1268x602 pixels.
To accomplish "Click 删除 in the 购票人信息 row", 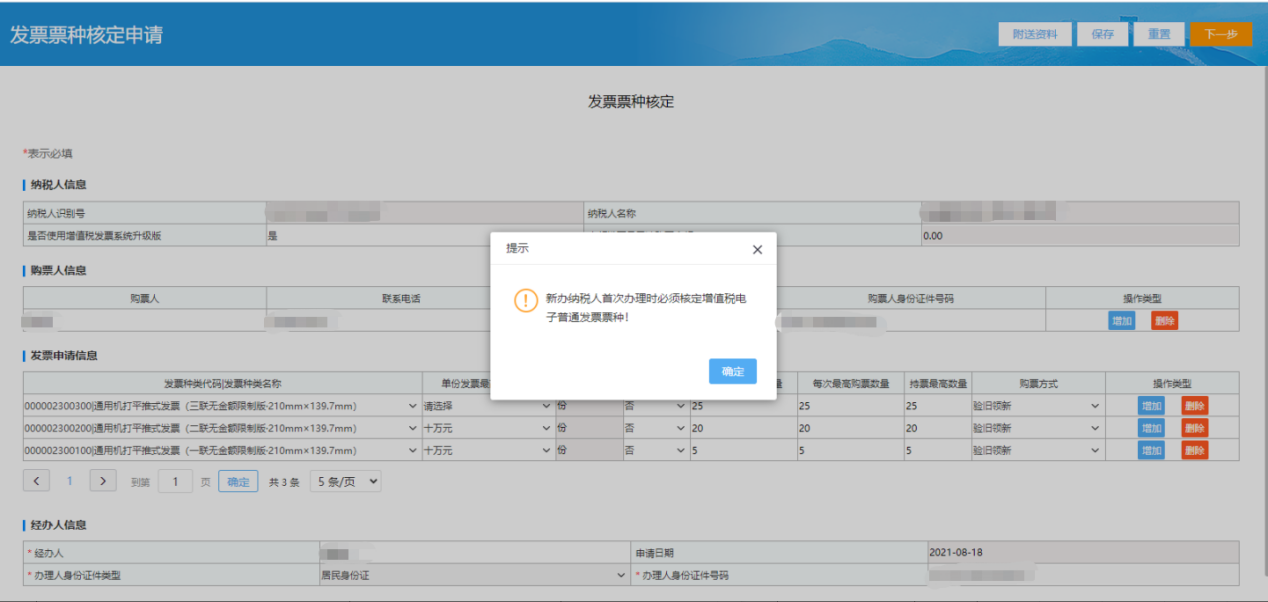I will (1164, 321).
